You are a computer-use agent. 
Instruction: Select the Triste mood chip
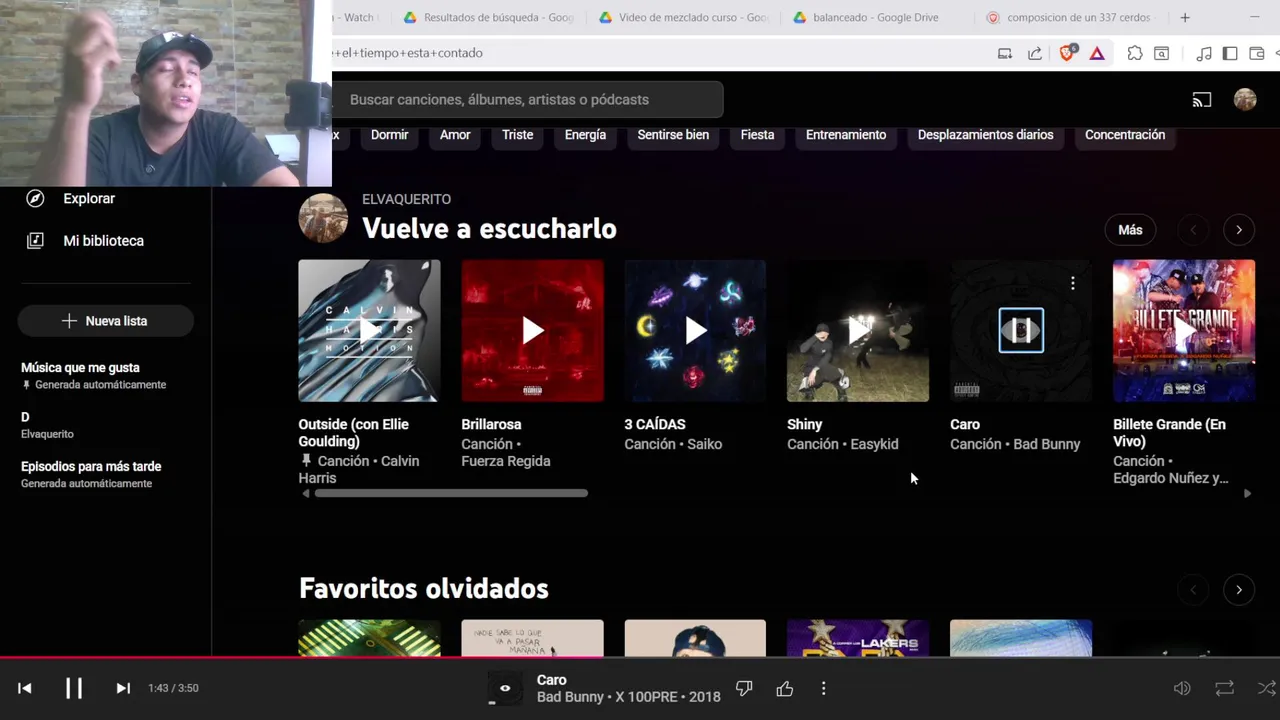pyautogui.click(x=517, y=135)
